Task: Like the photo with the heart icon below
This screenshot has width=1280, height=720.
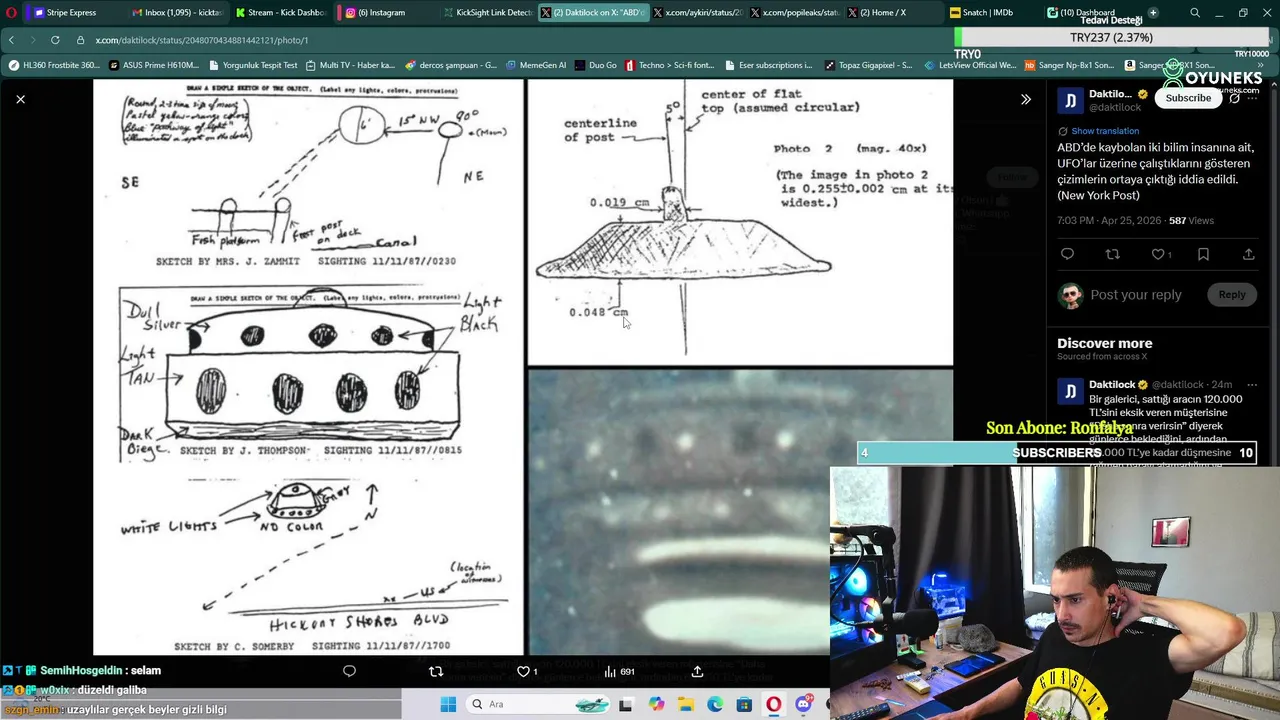Action: 523,671
